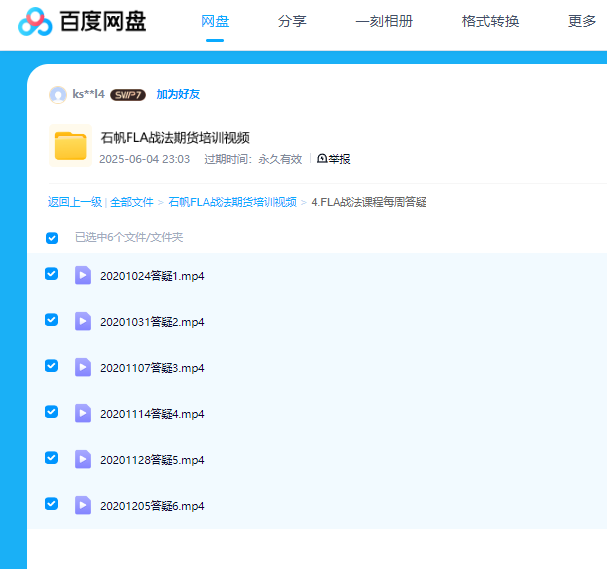
Task: Expand the 更多 menu
Action: 581,21
